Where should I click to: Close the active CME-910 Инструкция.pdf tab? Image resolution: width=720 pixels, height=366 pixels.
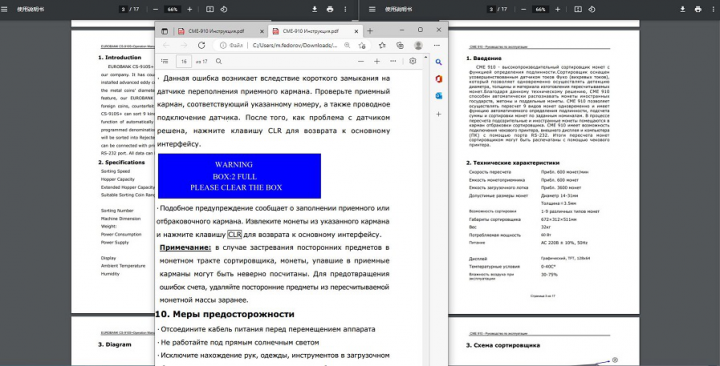[356, 31]
